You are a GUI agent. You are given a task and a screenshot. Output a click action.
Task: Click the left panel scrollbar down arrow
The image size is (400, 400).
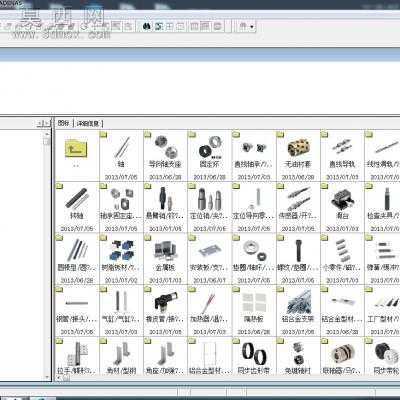(47, 377)
